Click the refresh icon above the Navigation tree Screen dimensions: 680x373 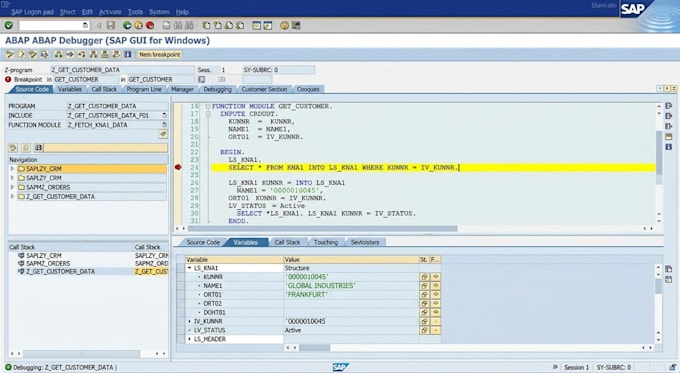[13, 148]
